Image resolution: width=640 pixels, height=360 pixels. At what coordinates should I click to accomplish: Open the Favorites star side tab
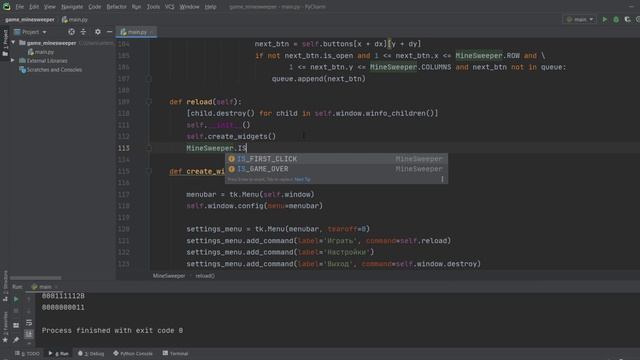click(x=5, y=327)
